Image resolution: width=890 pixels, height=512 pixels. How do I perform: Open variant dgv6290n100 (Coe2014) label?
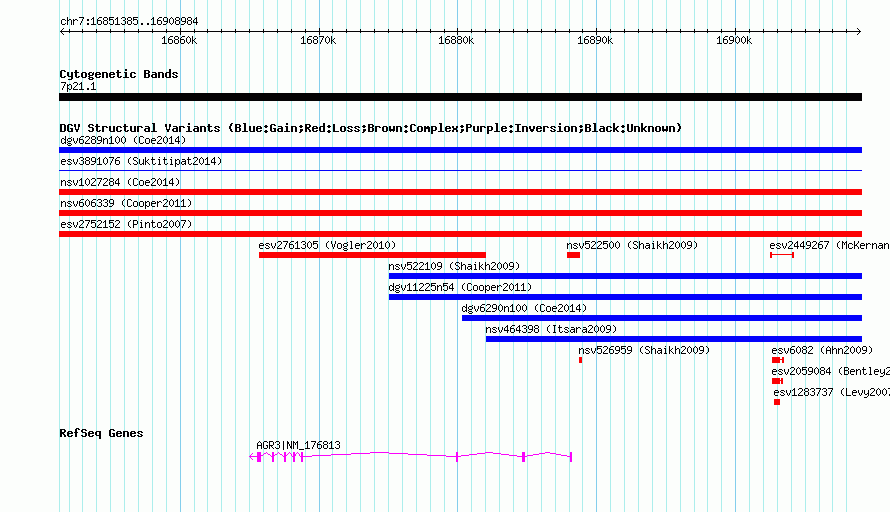coord(524,308)
